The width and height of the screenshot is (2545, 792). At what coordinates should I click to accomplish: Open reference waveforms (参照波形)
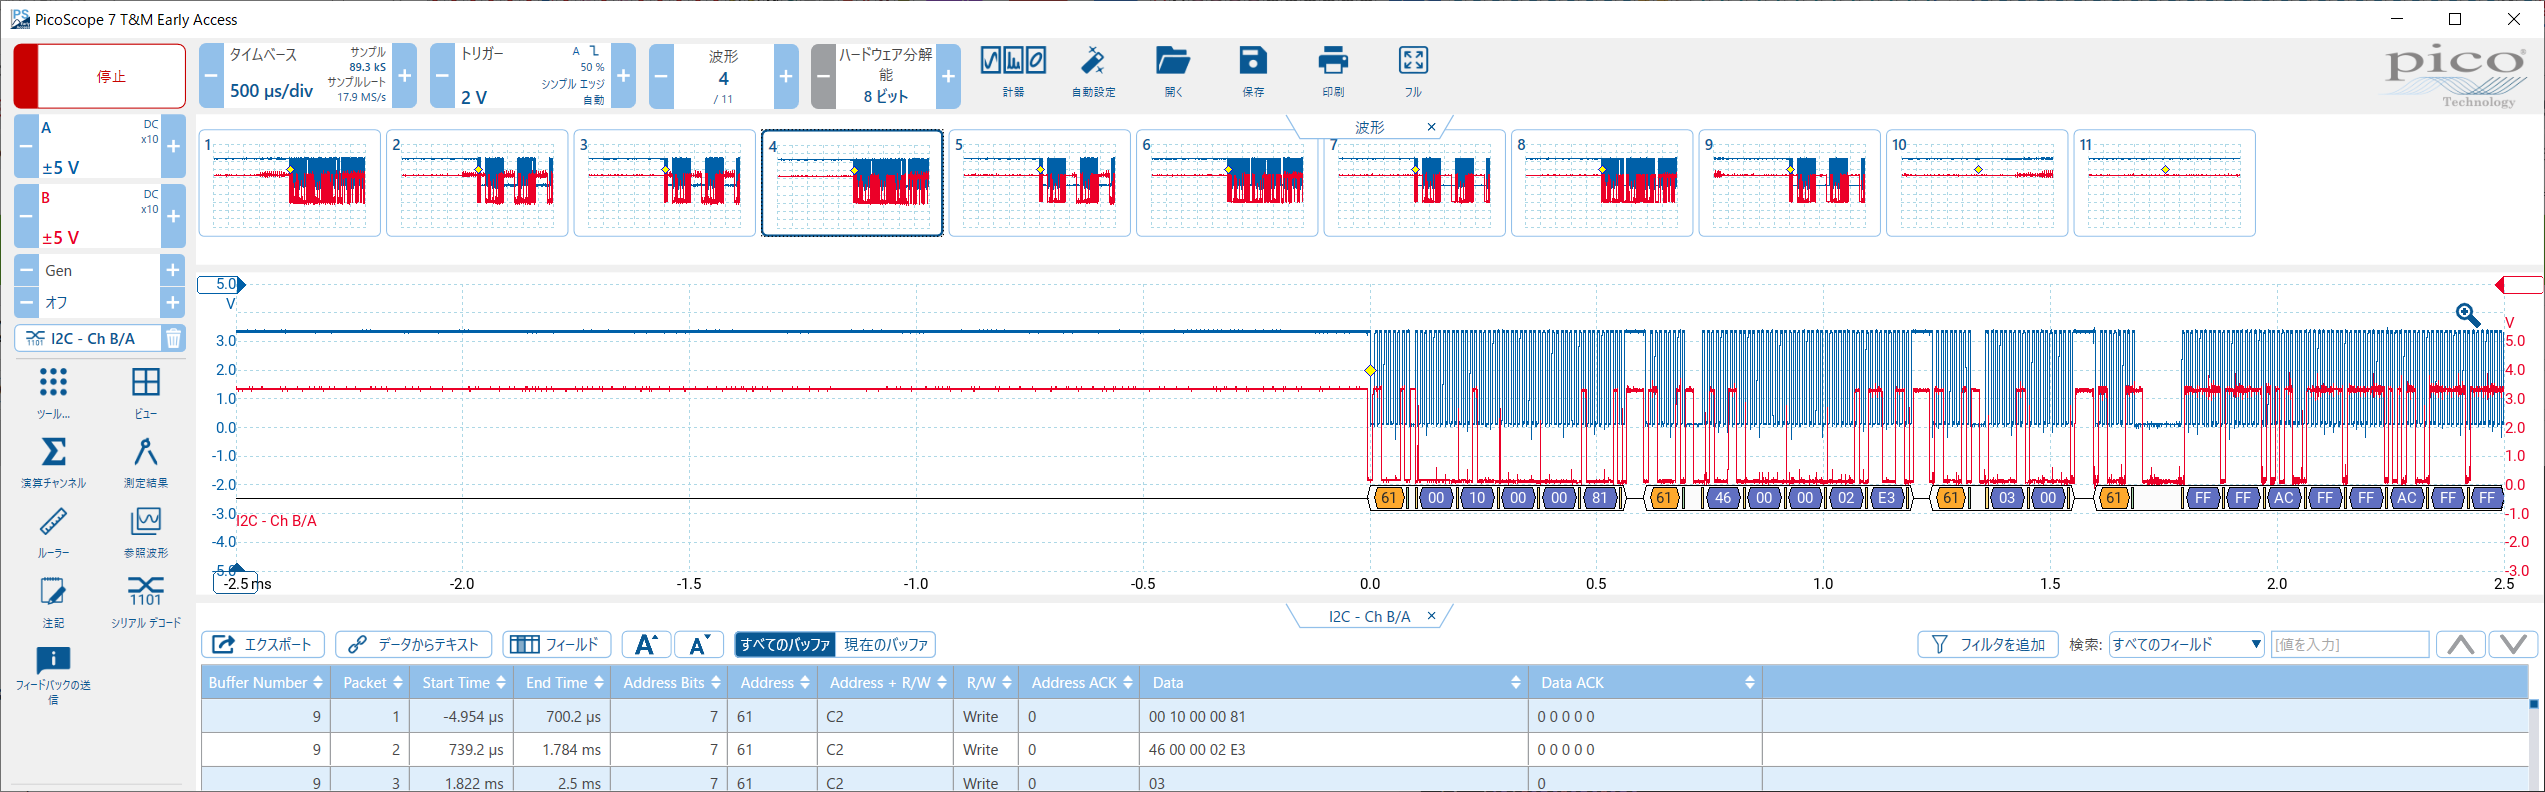[x=146, y=531]
